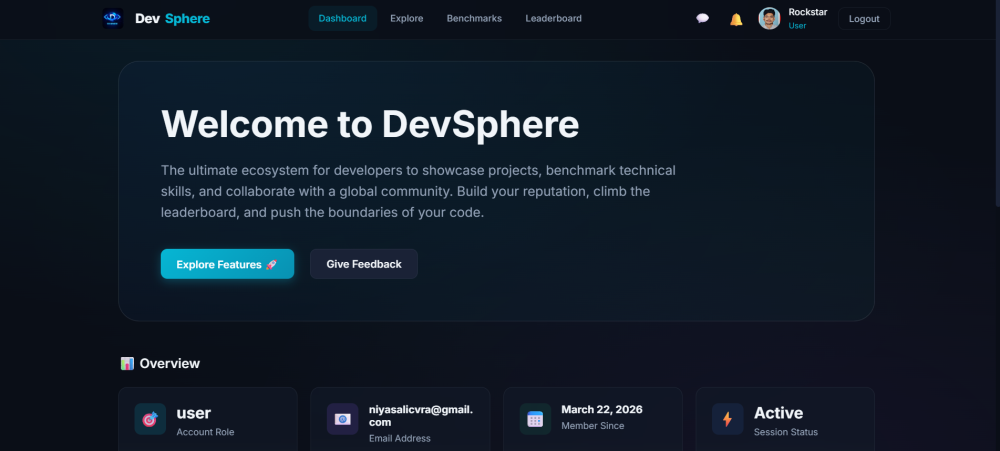Click the Give Feedback button
This screenshot has width=1000, height=451.
[x=364, y=264]
